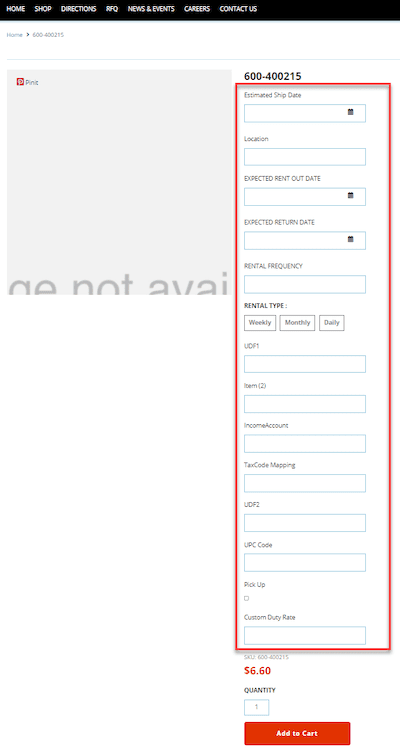Click the TaxCode Mapping input field

(x=305, y=483)
